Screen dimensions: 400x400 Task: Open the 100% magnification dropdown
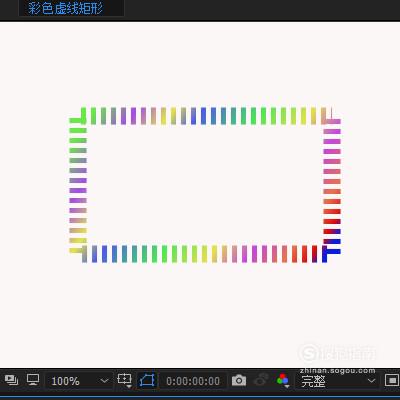(x=79, y=381)
